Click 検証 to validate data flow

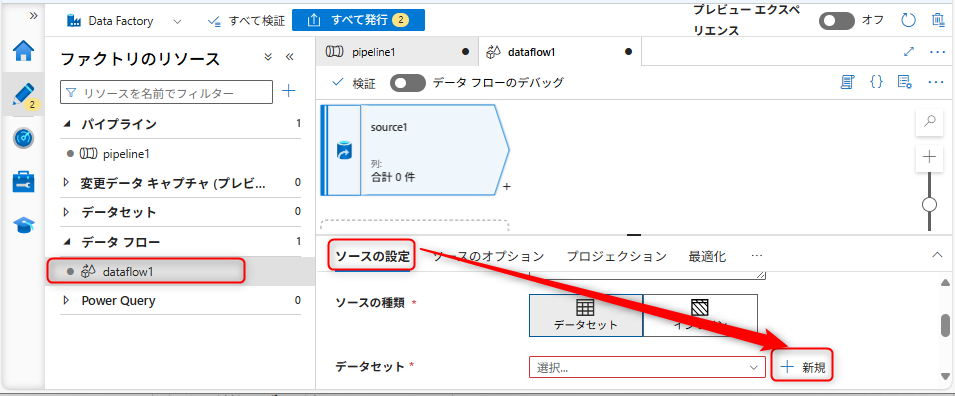(353, 83)
